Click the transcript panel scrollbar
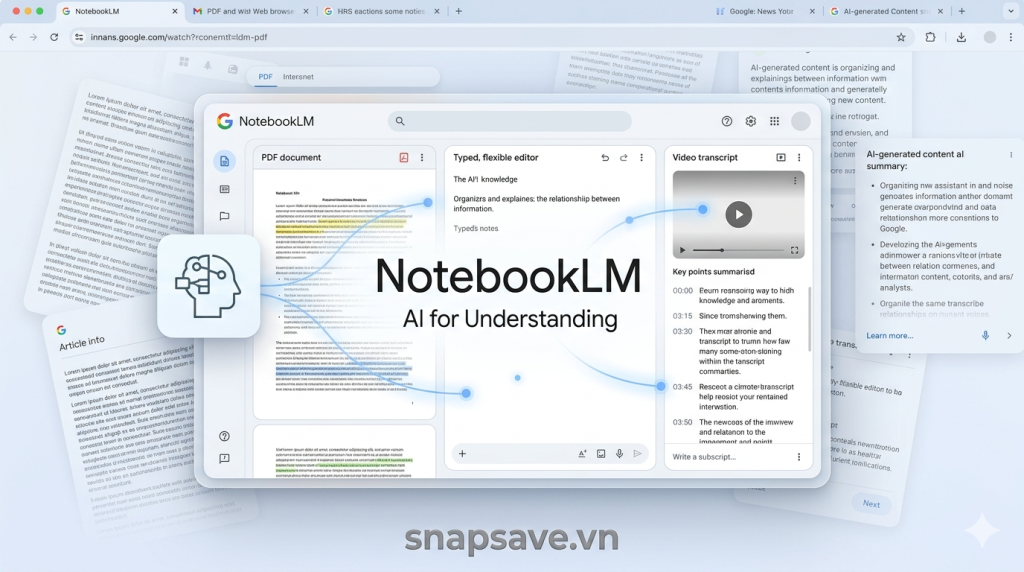 (x=810, y=319)
